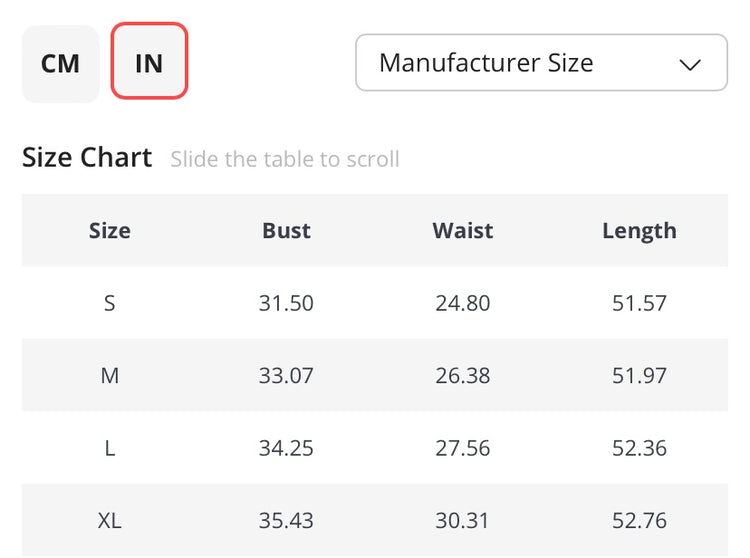Click the 51.97 length value
The image size is (750, 558).
(x=639, y=376)
